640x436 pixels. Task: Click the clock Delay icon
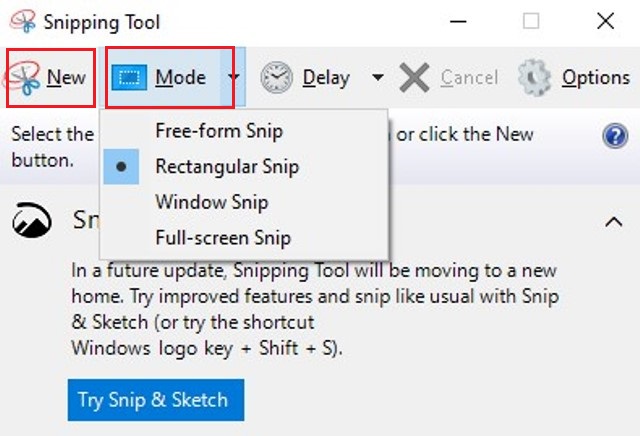pyautogui.click(x=277, y=77)
